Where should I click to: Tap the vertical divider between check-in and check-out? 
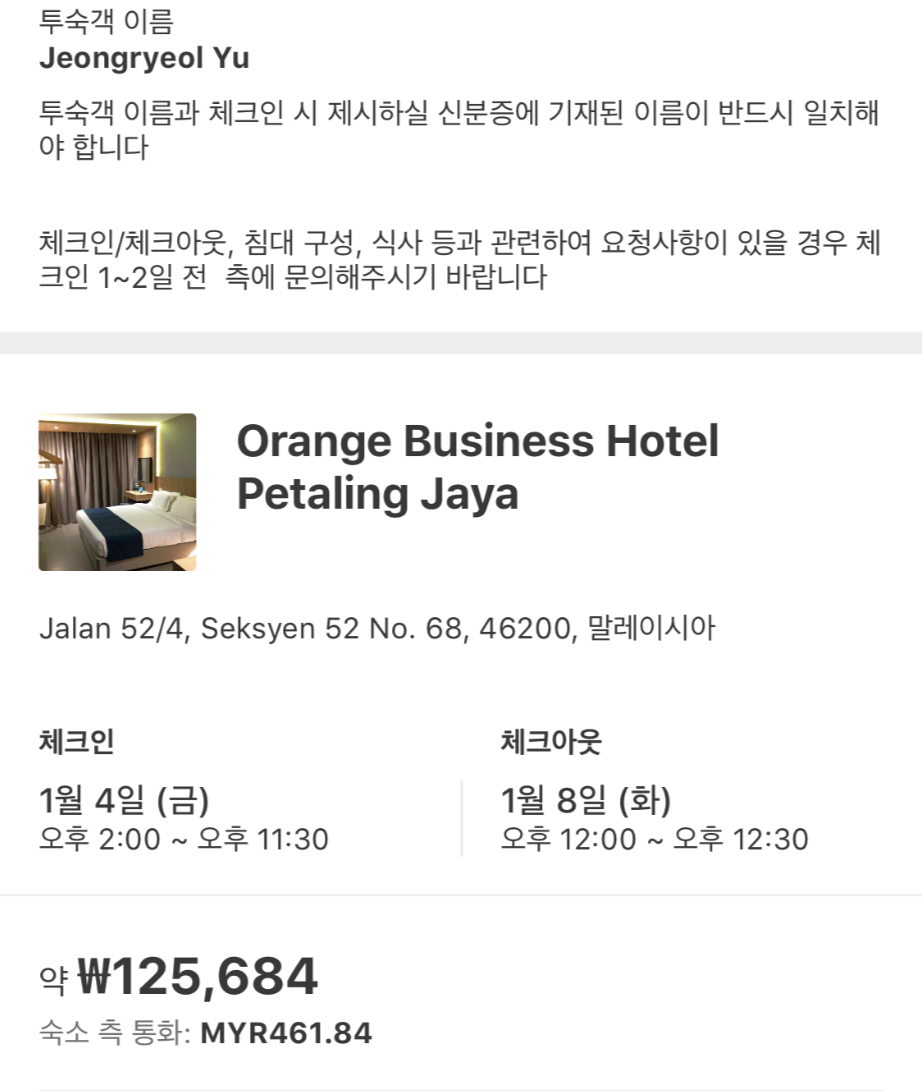(x=462, y=818)
